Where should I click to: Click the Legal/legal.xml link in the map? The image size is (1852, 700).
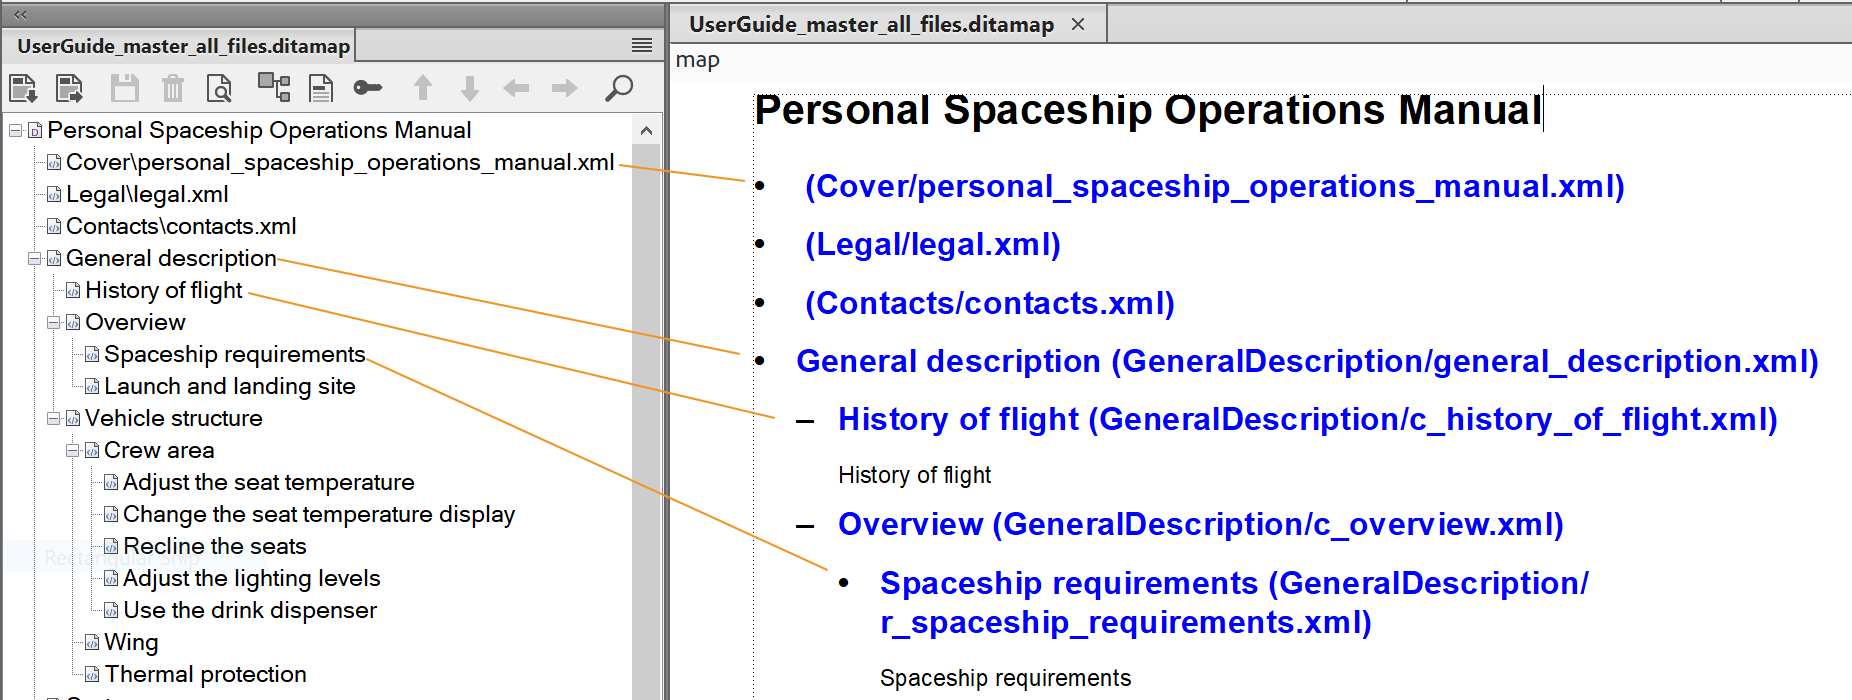[x=932, y=245]
